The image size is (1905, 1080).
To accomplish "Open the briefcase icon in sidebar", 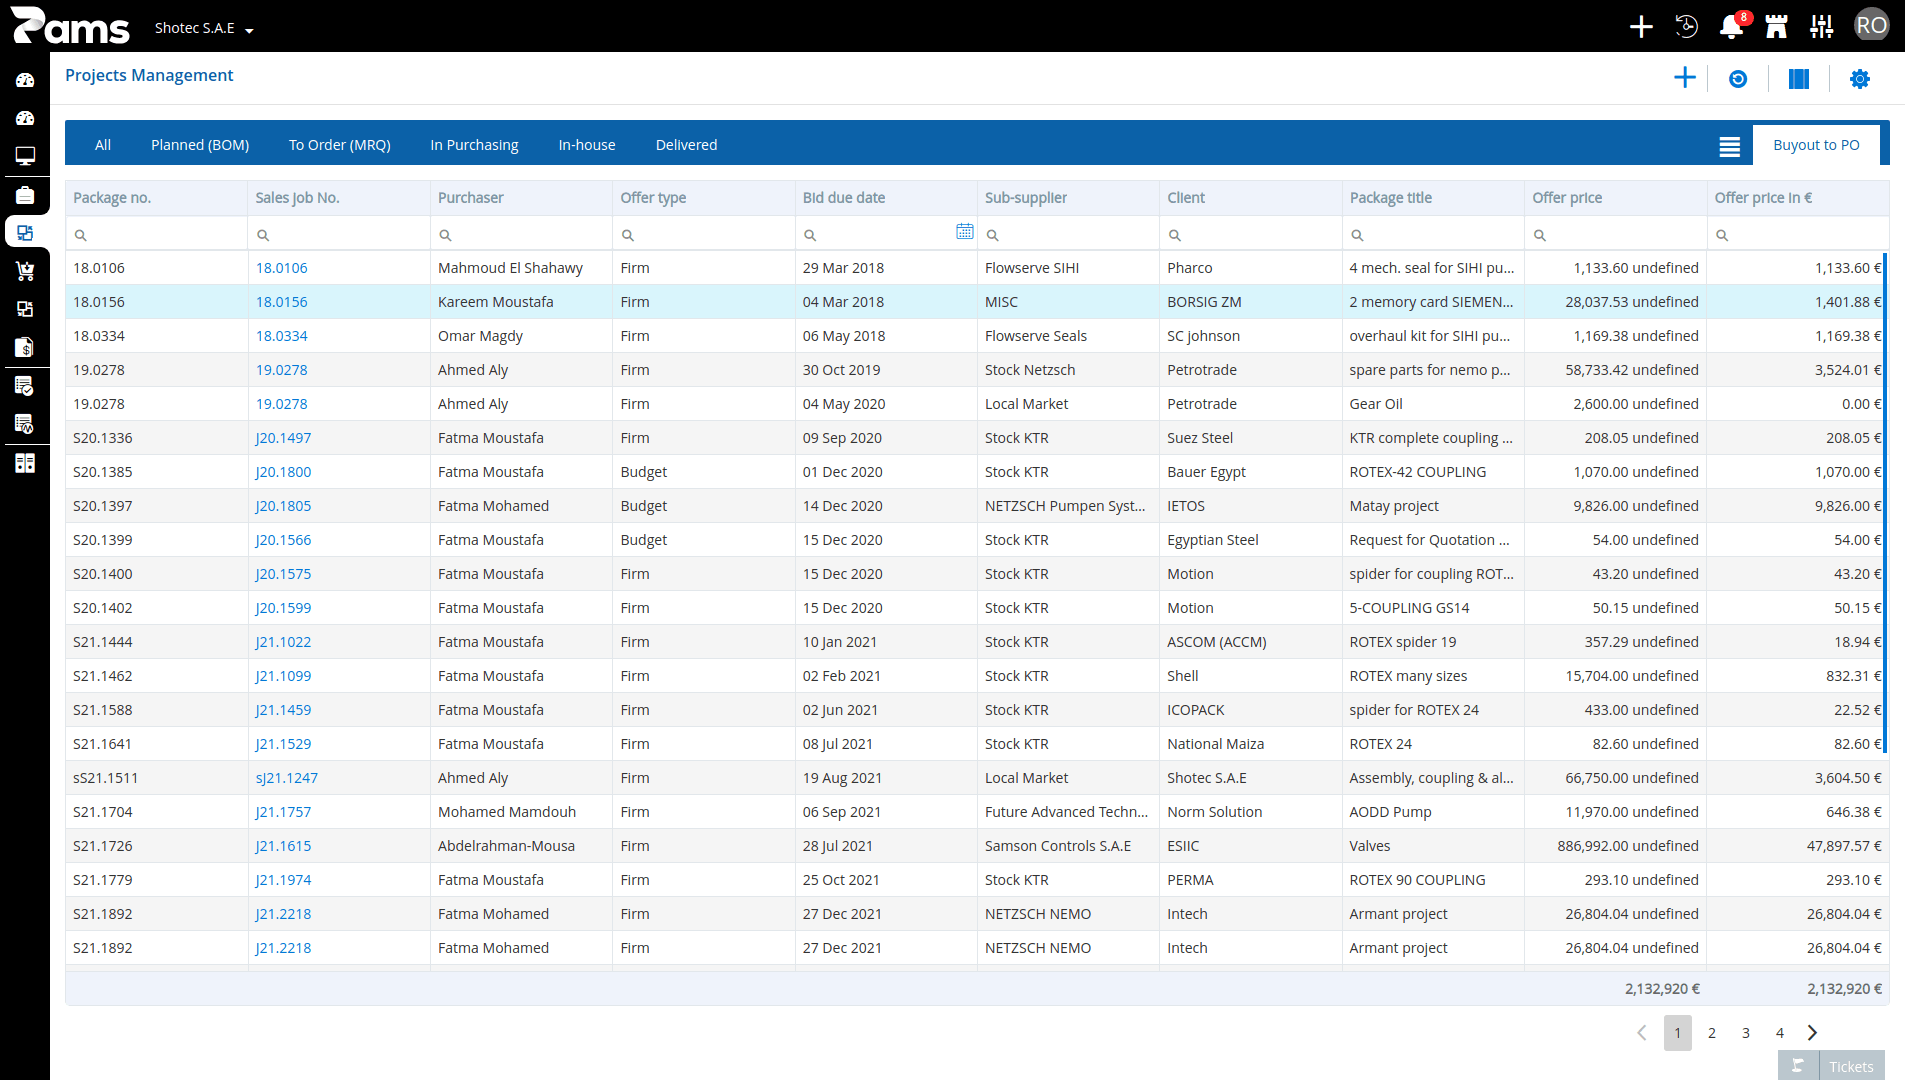I will (25, 194).
